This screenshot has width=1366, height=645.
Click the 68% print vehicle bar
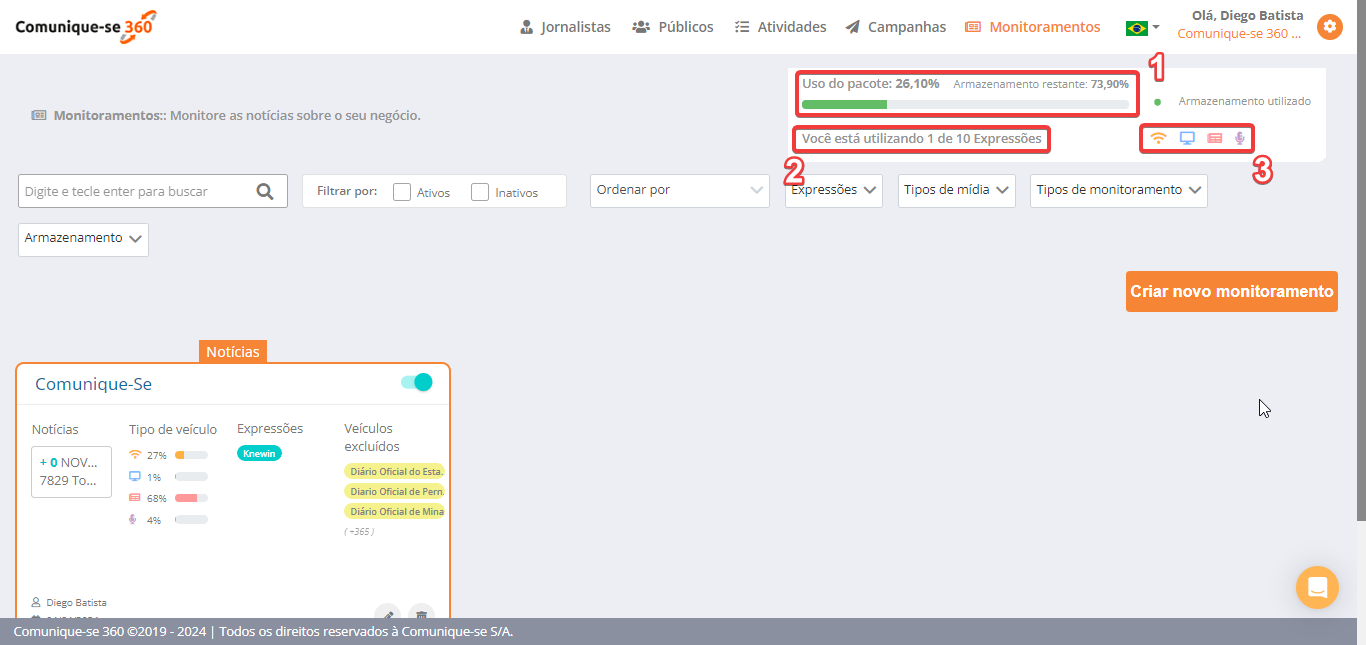[191, 497]
